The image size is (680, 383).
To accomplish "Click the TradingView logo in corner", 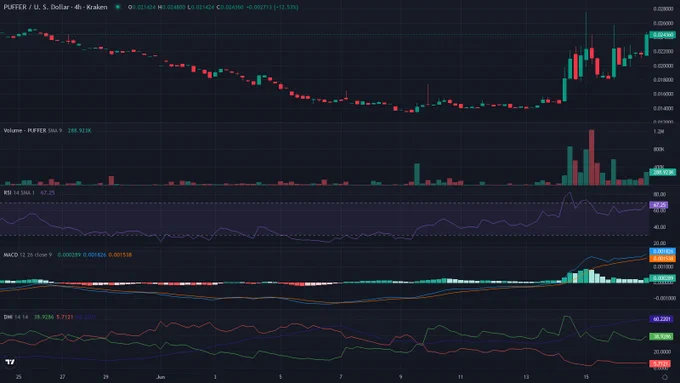I will [x=10, y=362].
